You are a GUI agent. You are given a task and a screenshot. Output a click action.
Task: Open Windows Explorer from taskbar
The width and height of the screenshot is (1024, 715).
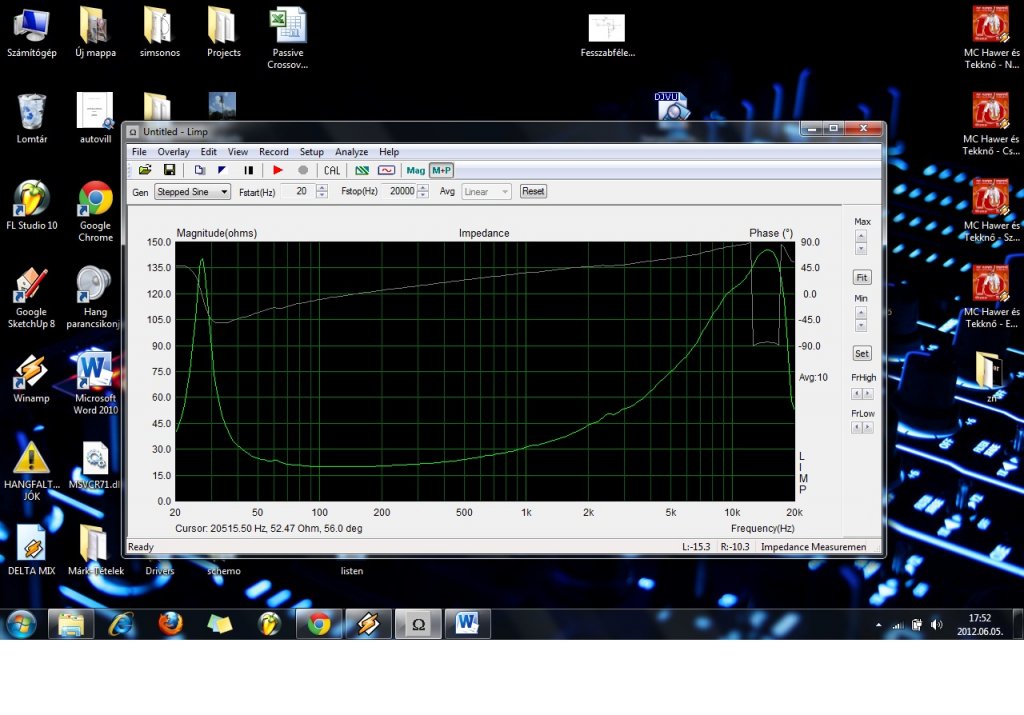click(71, 624)
